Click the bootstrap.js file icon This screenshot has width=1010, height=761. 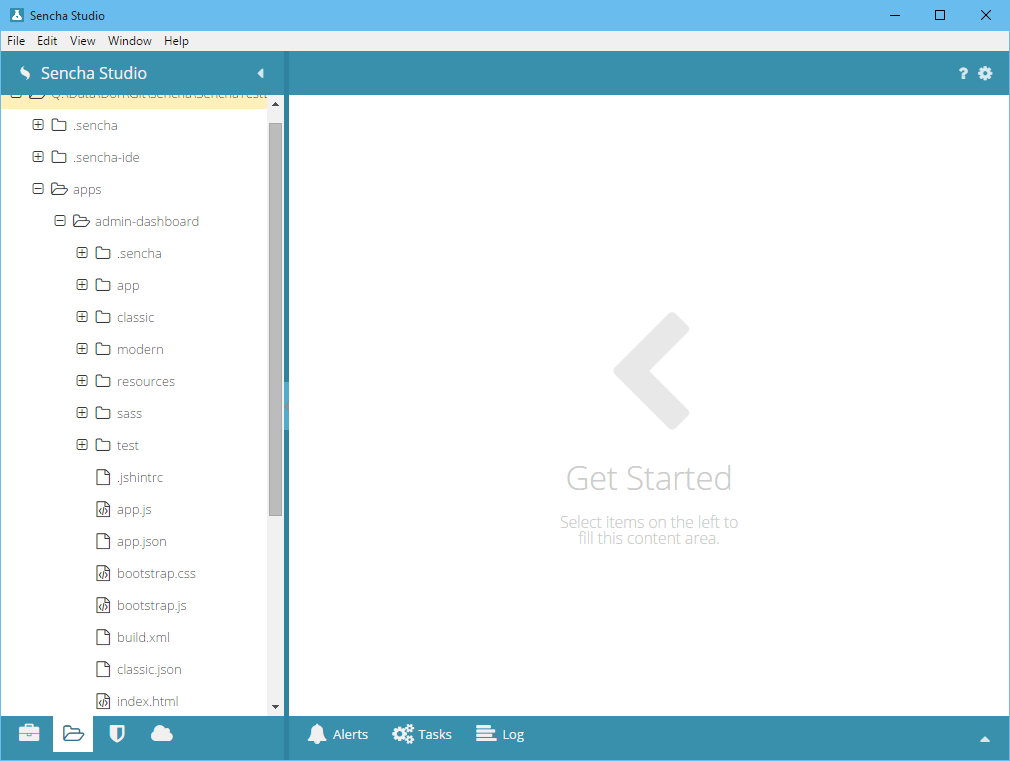click(103, 605)
